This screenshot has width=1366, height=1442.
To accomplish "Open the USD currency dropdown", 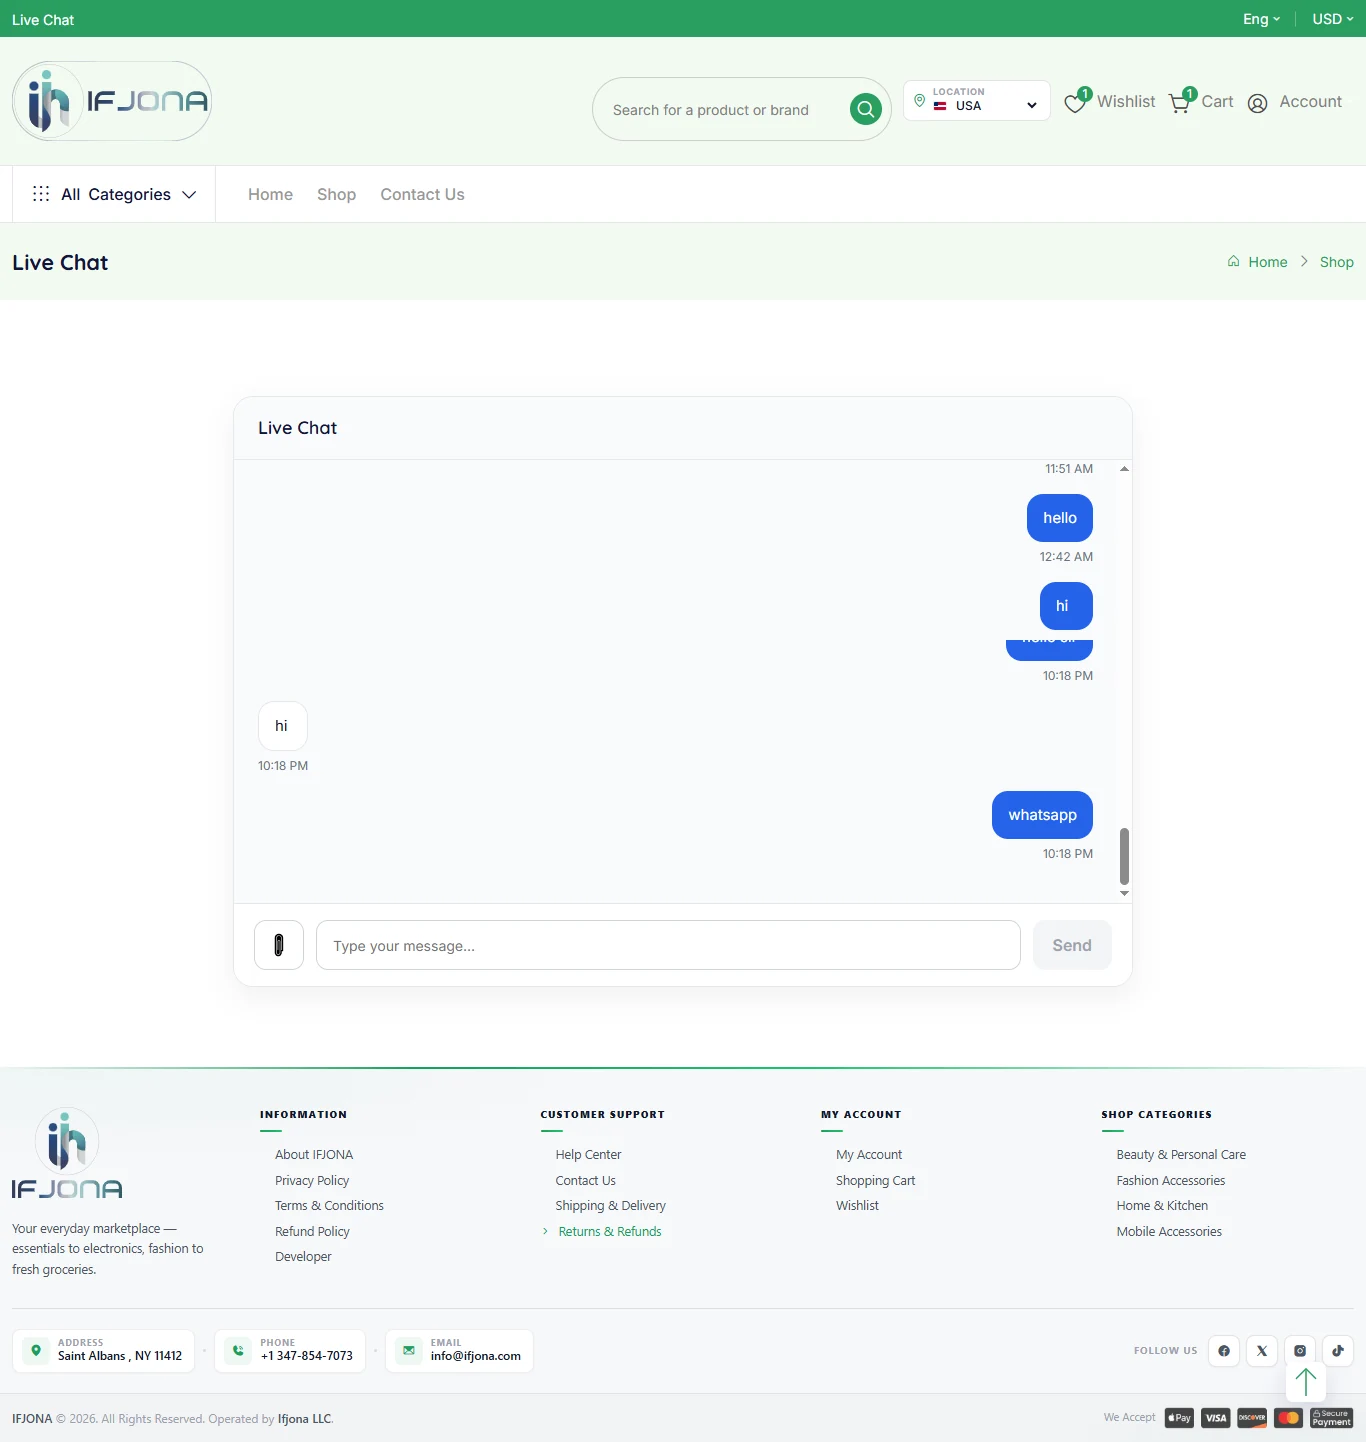I will click(1333, 19).
